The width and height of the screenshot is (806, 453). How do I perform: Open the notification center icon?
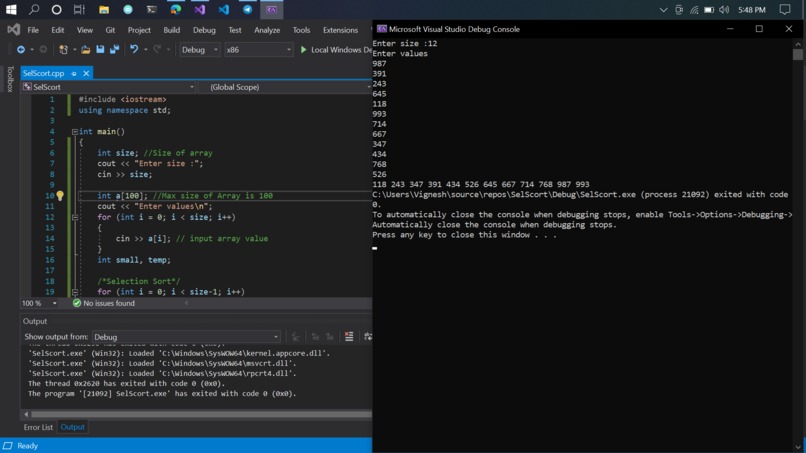pos(785,10)
